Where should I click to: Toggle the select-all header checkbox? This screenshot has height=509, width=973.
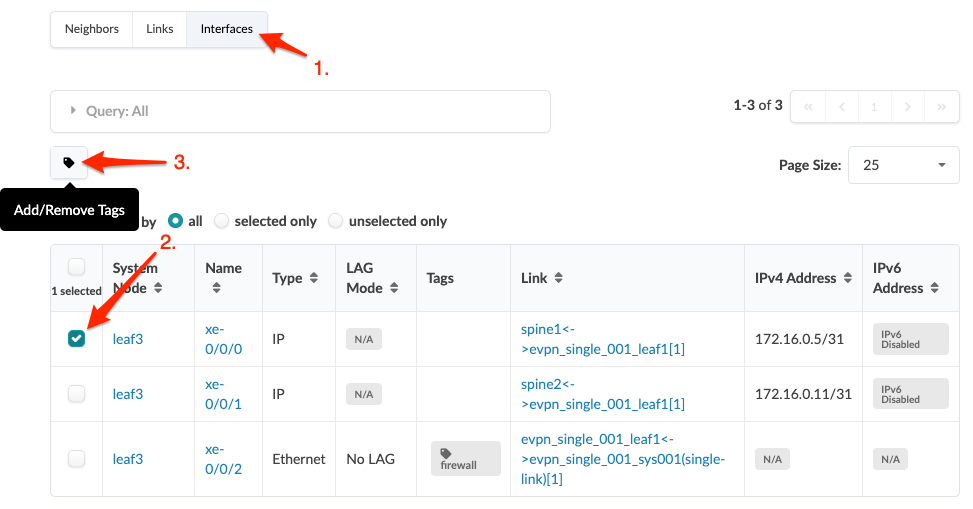77,267
